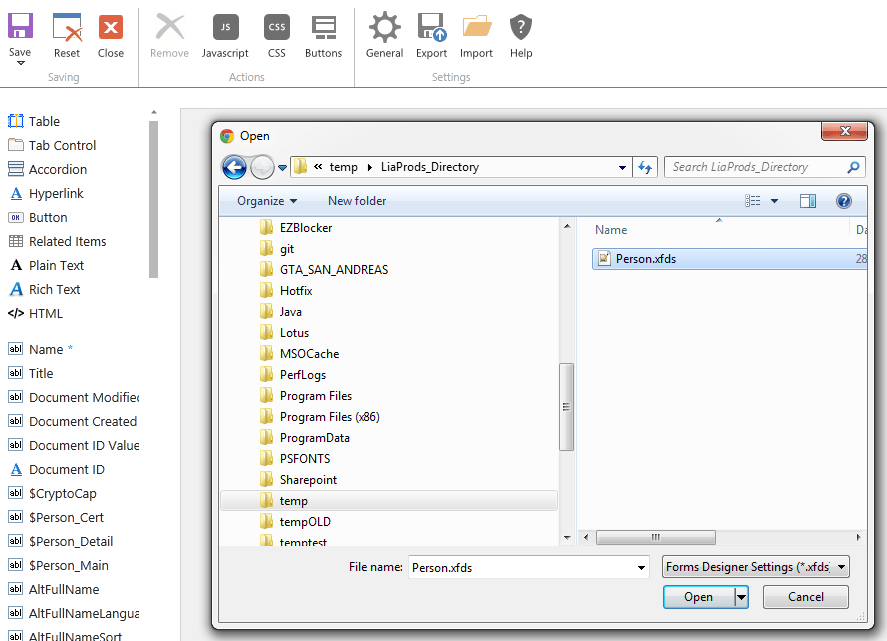Click the Open button

(699, 597)
